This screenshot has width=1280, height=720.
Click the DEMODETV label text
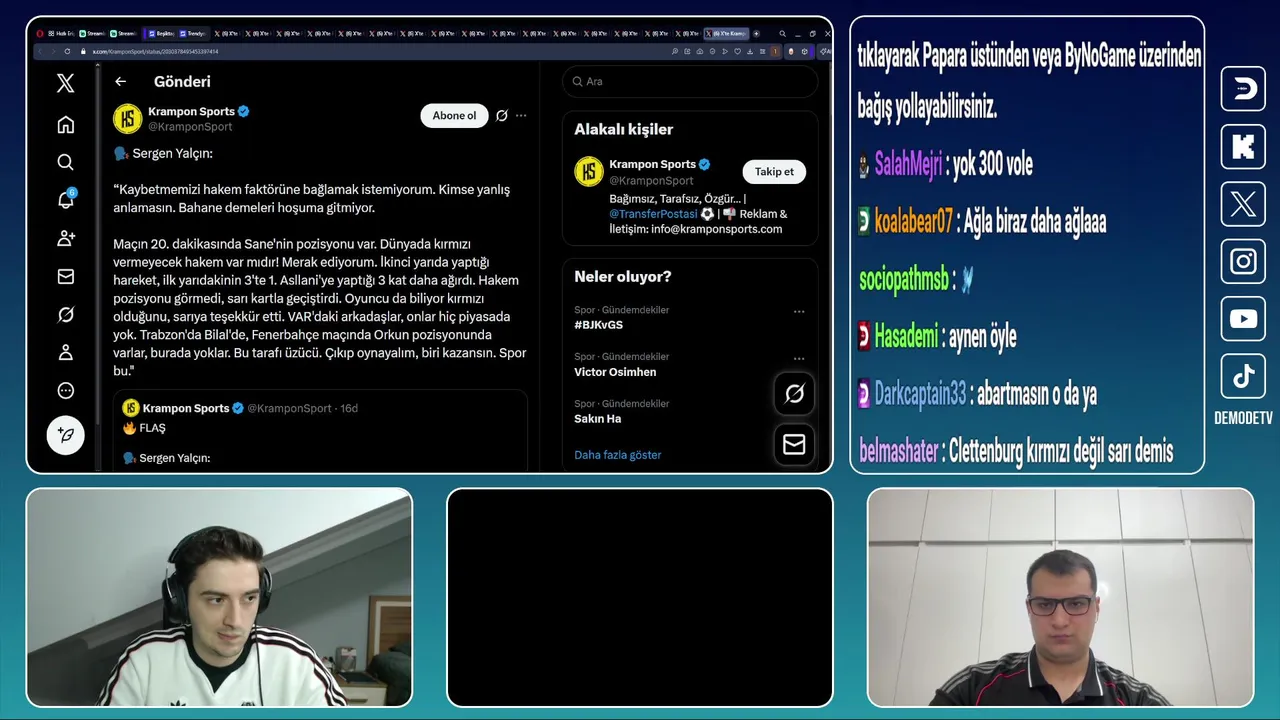(1243, 419)
